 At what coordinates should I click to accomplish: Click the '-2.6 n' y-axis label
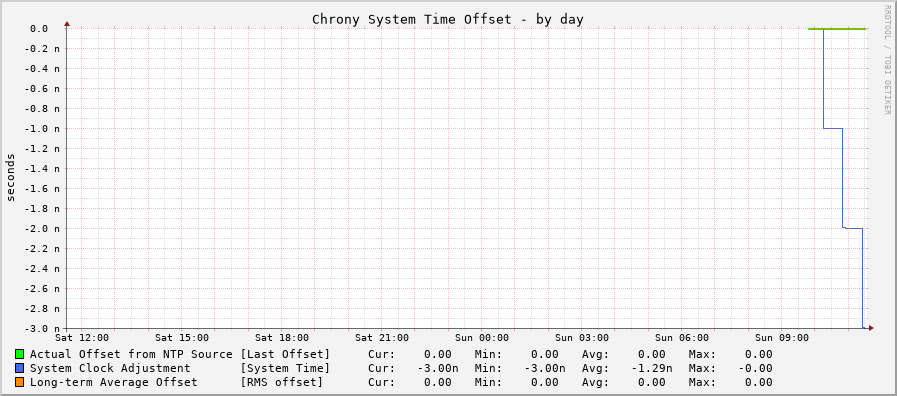(x=42, y=289)
